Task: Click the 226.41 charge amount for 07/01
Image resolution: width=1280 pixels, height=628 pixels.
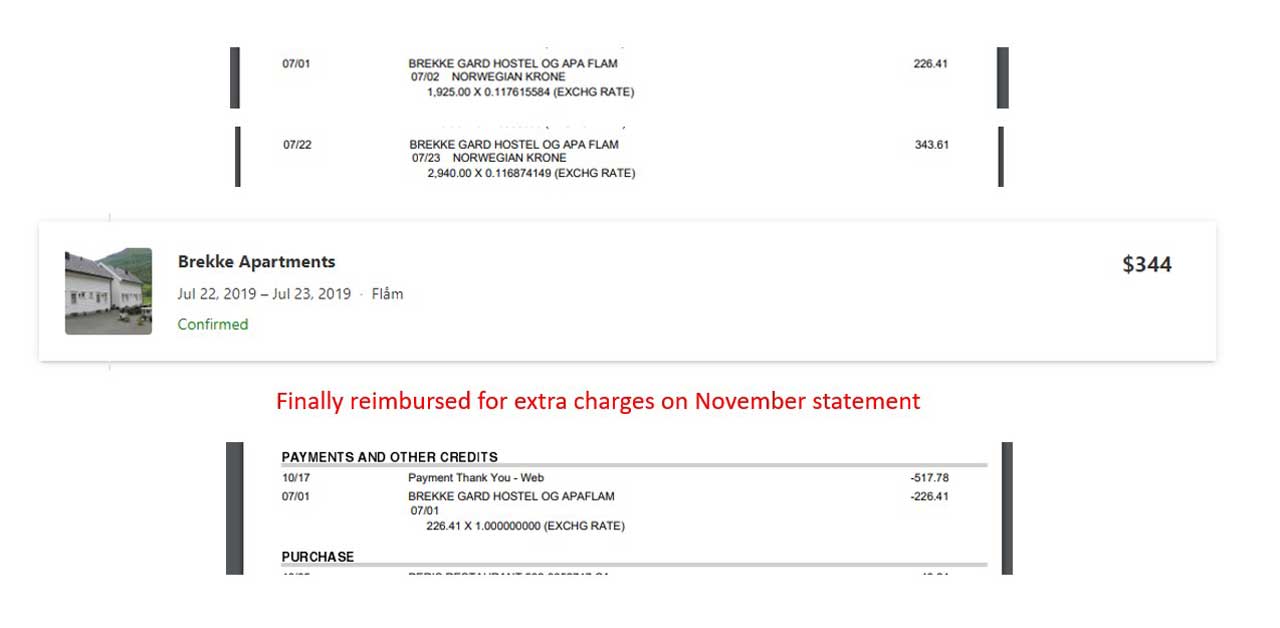Action: [x=930, y=63]
